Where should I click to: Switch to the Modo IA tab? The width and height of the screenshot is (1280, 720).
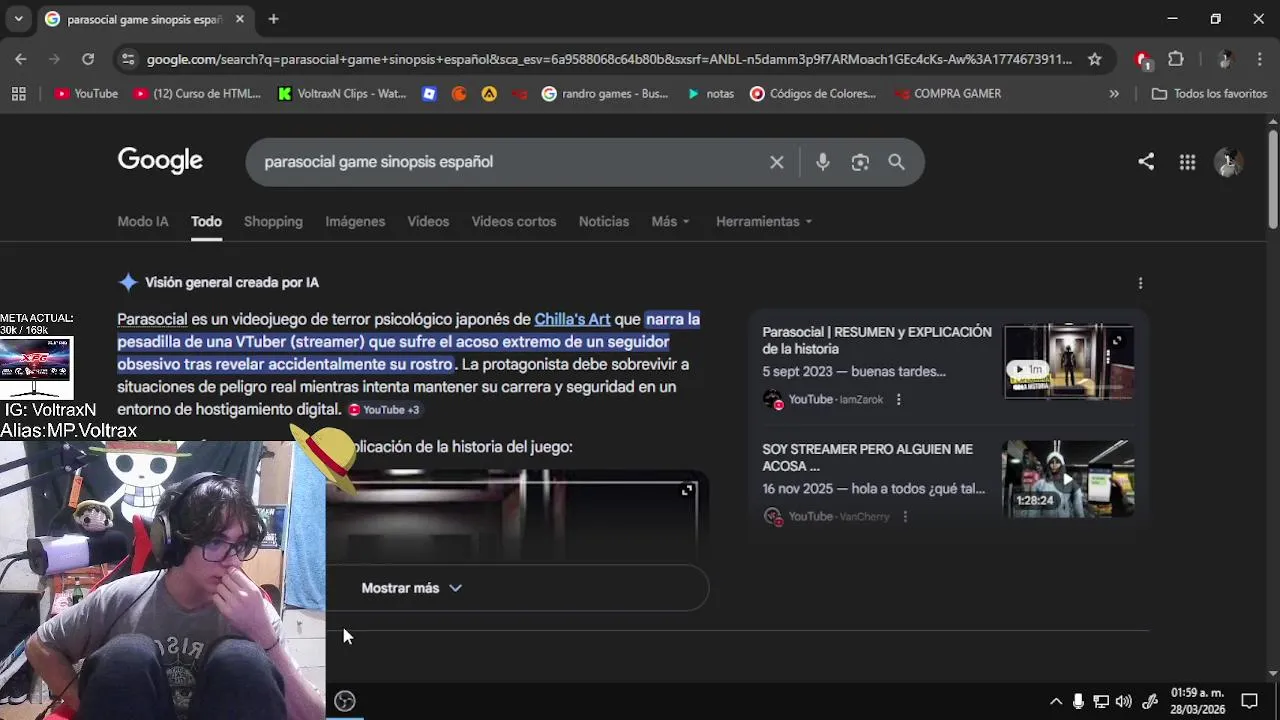143,222
